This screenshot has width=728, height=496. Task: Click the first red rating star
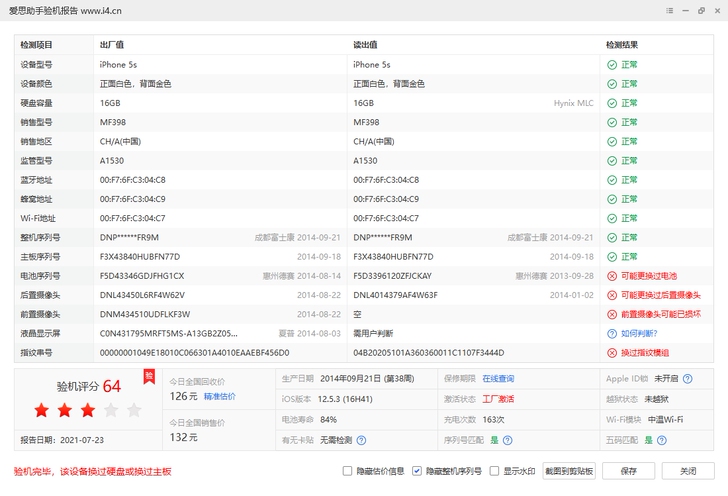click(x=42, y=410)
